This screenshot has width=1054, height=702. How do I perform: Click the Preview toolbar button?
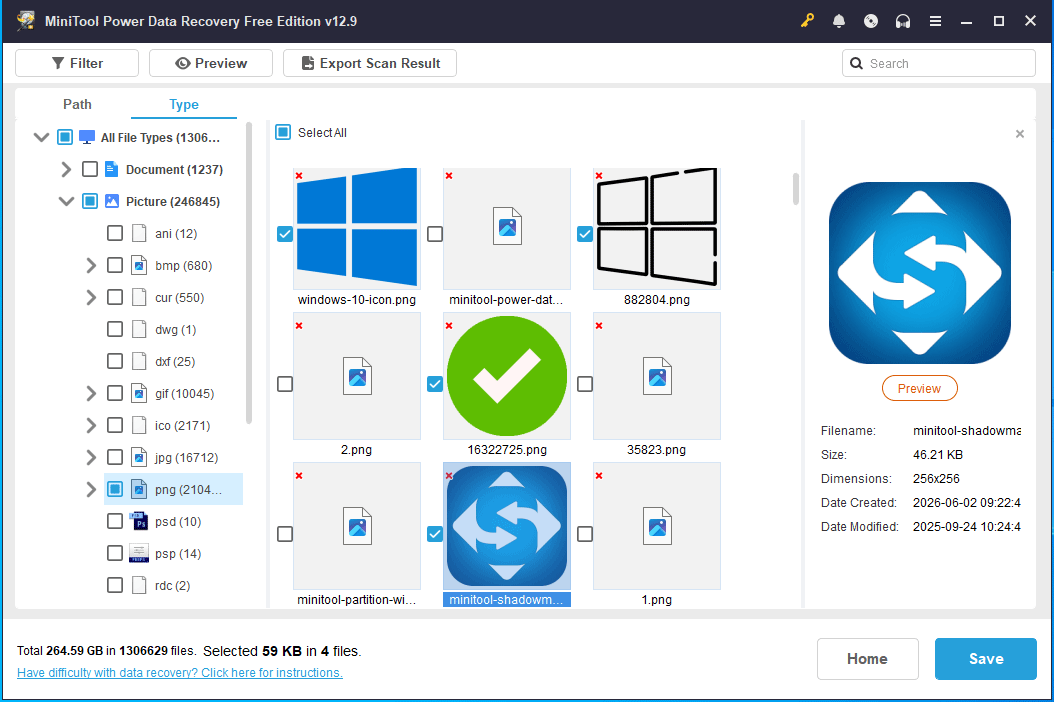(x=211, y=63)
